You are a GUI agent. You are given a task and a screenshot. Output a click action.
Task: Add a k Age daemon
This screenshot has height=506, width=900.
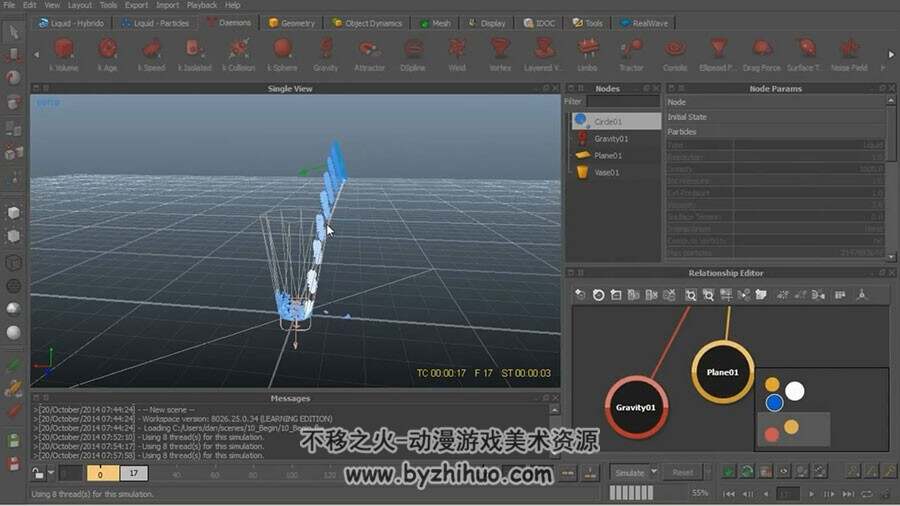[x=107, y=55]
